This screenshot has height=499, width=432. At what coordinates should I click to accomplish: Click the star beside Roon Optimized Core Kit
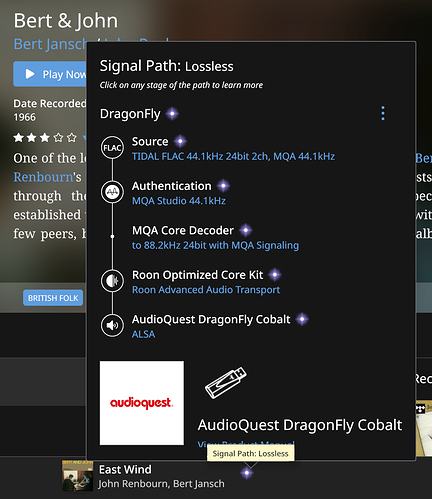pos(275,275)
